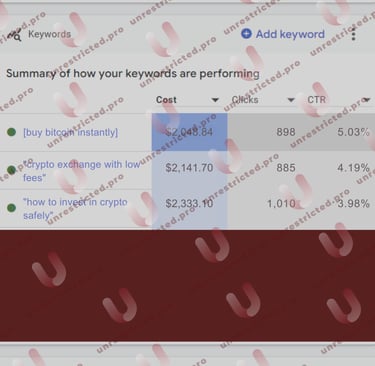Click green status dot for buy bitcoin instantly
Image resolution: width=375 pixels, height=366 pixels.
11,132
